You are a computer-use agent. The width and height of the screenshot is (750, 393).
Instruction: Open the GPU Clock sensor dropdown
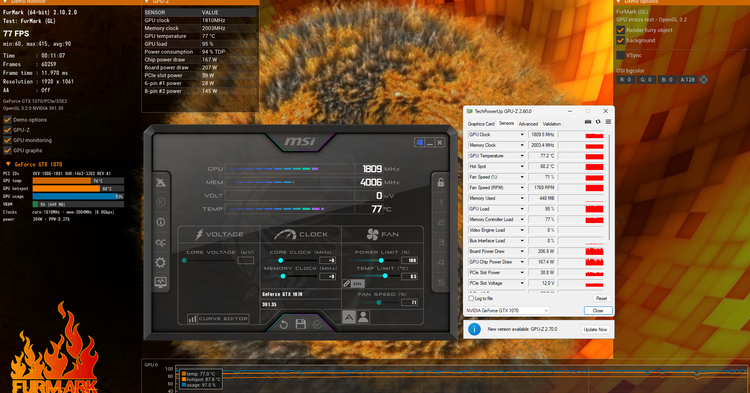click(522, 135)
